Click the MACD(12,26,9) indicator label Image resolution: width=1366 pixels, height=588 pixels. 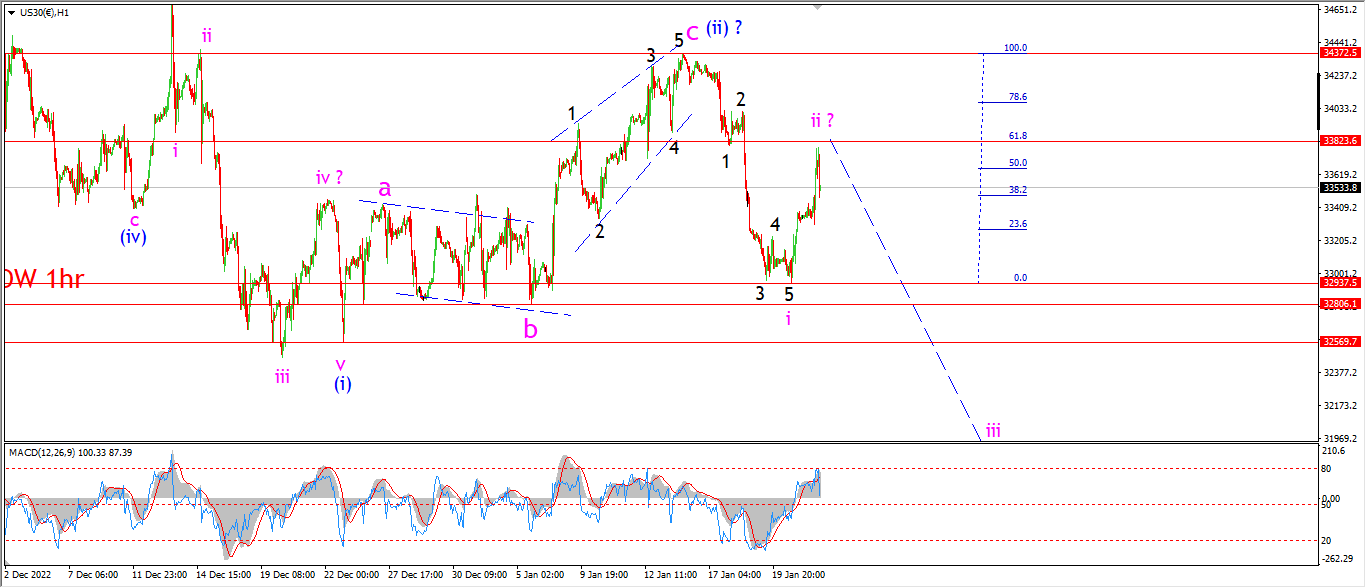pos(70,453)
